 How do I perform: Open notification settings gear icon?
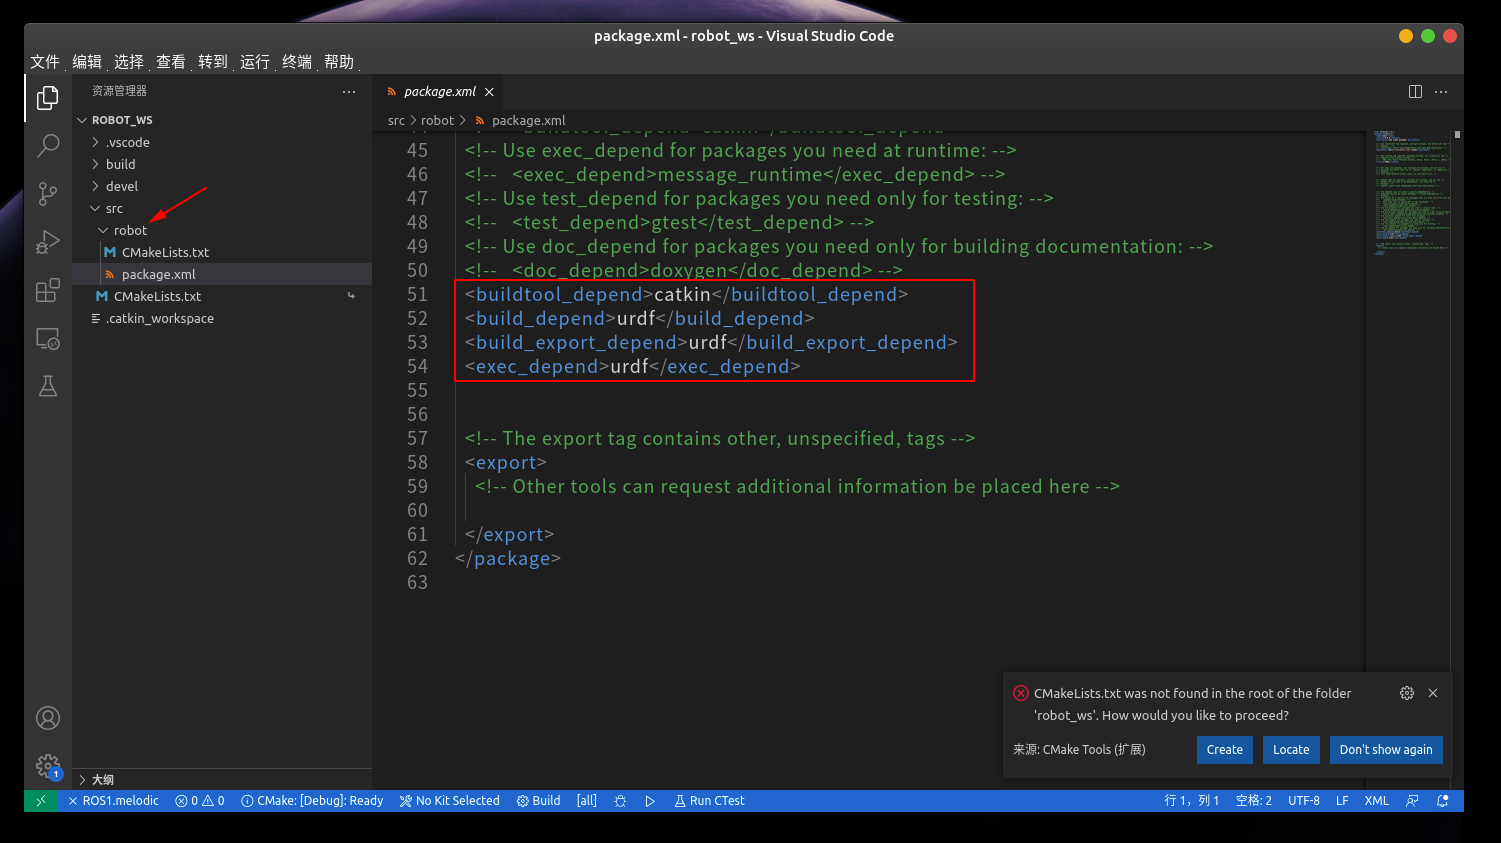pyautogui.click(x=1407, y=693)
